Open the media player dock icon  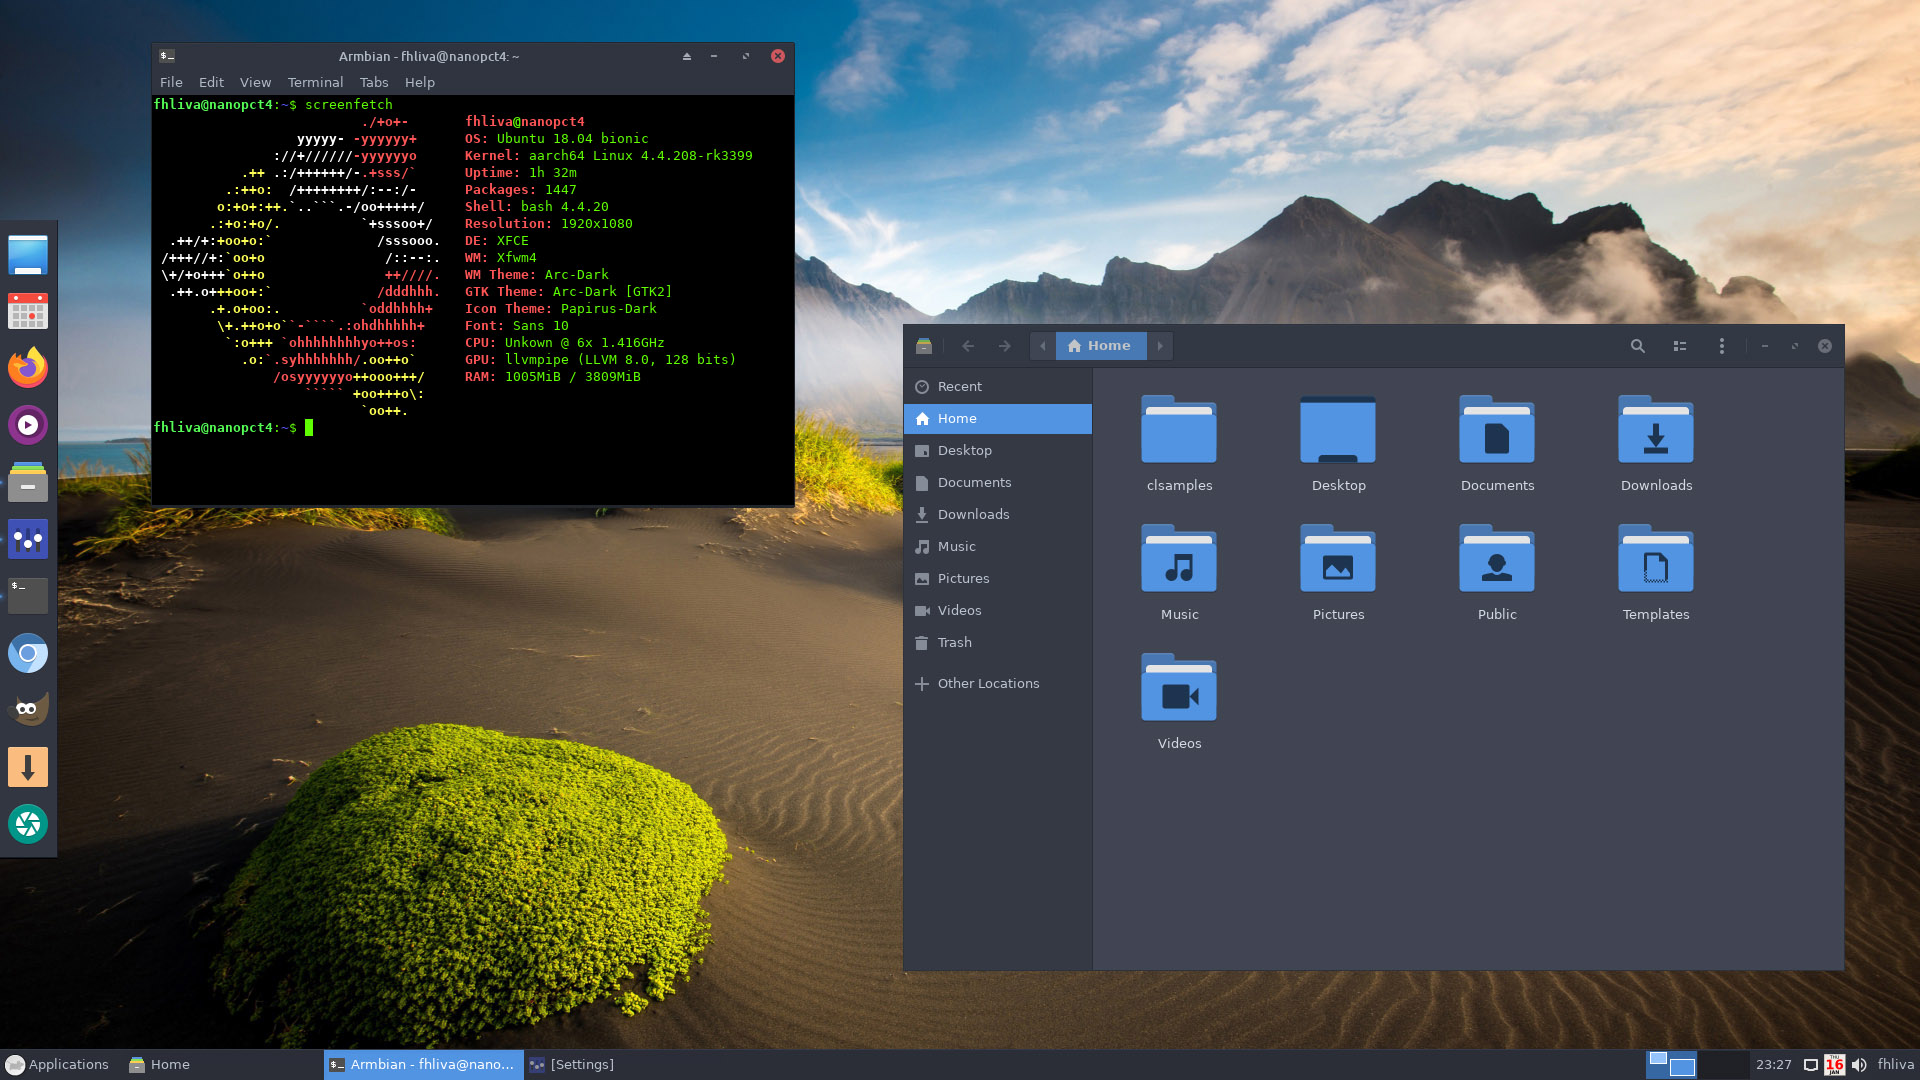(28, 425)
